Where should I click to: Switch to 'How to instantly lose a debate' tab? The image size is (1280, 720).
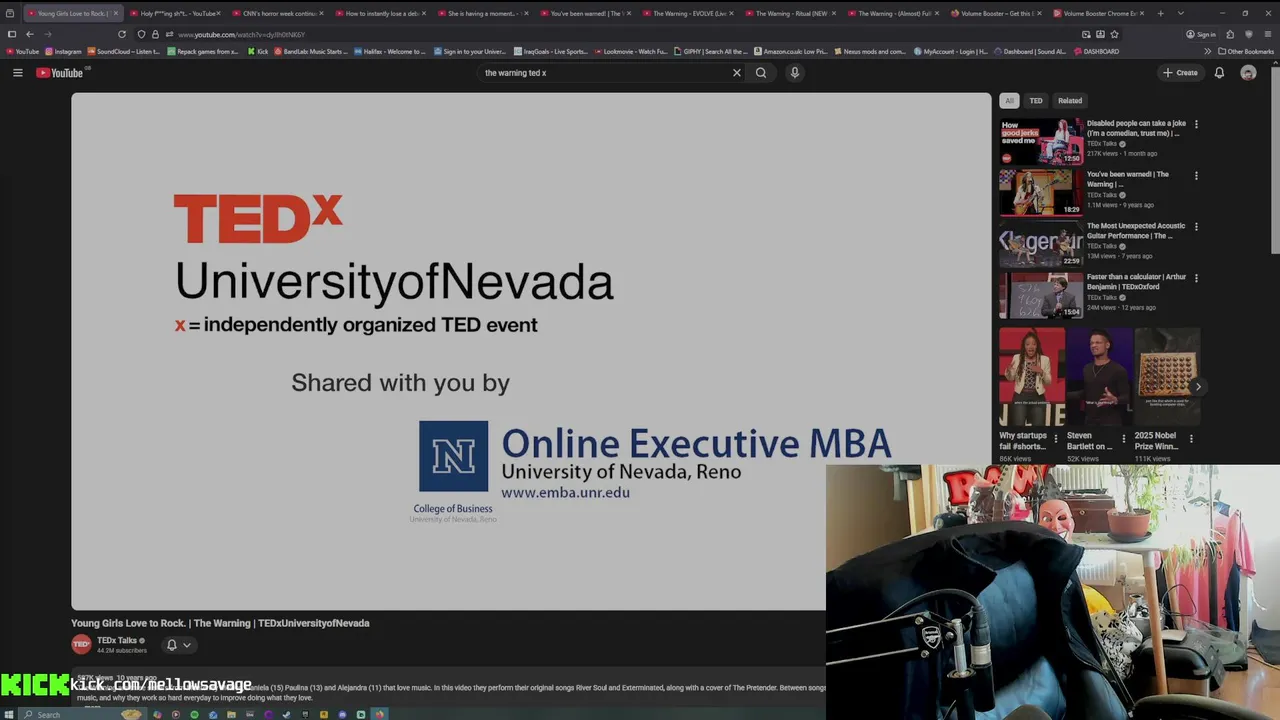click(x=382, y=13)
